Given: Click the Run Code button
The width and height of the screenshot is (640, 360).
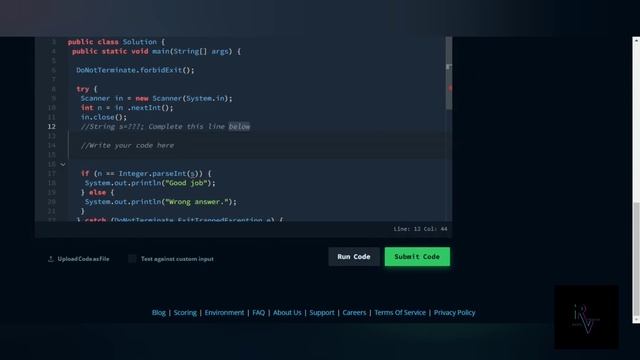Looking at the screenshot, I should [x=353, y=257].
